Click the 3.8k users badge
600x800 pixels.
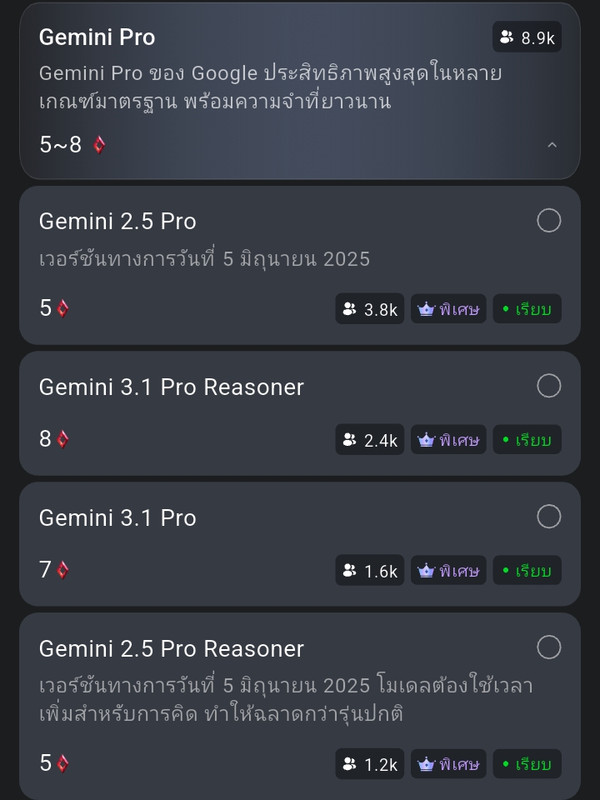pyautogui.click(x=370, y=309)
